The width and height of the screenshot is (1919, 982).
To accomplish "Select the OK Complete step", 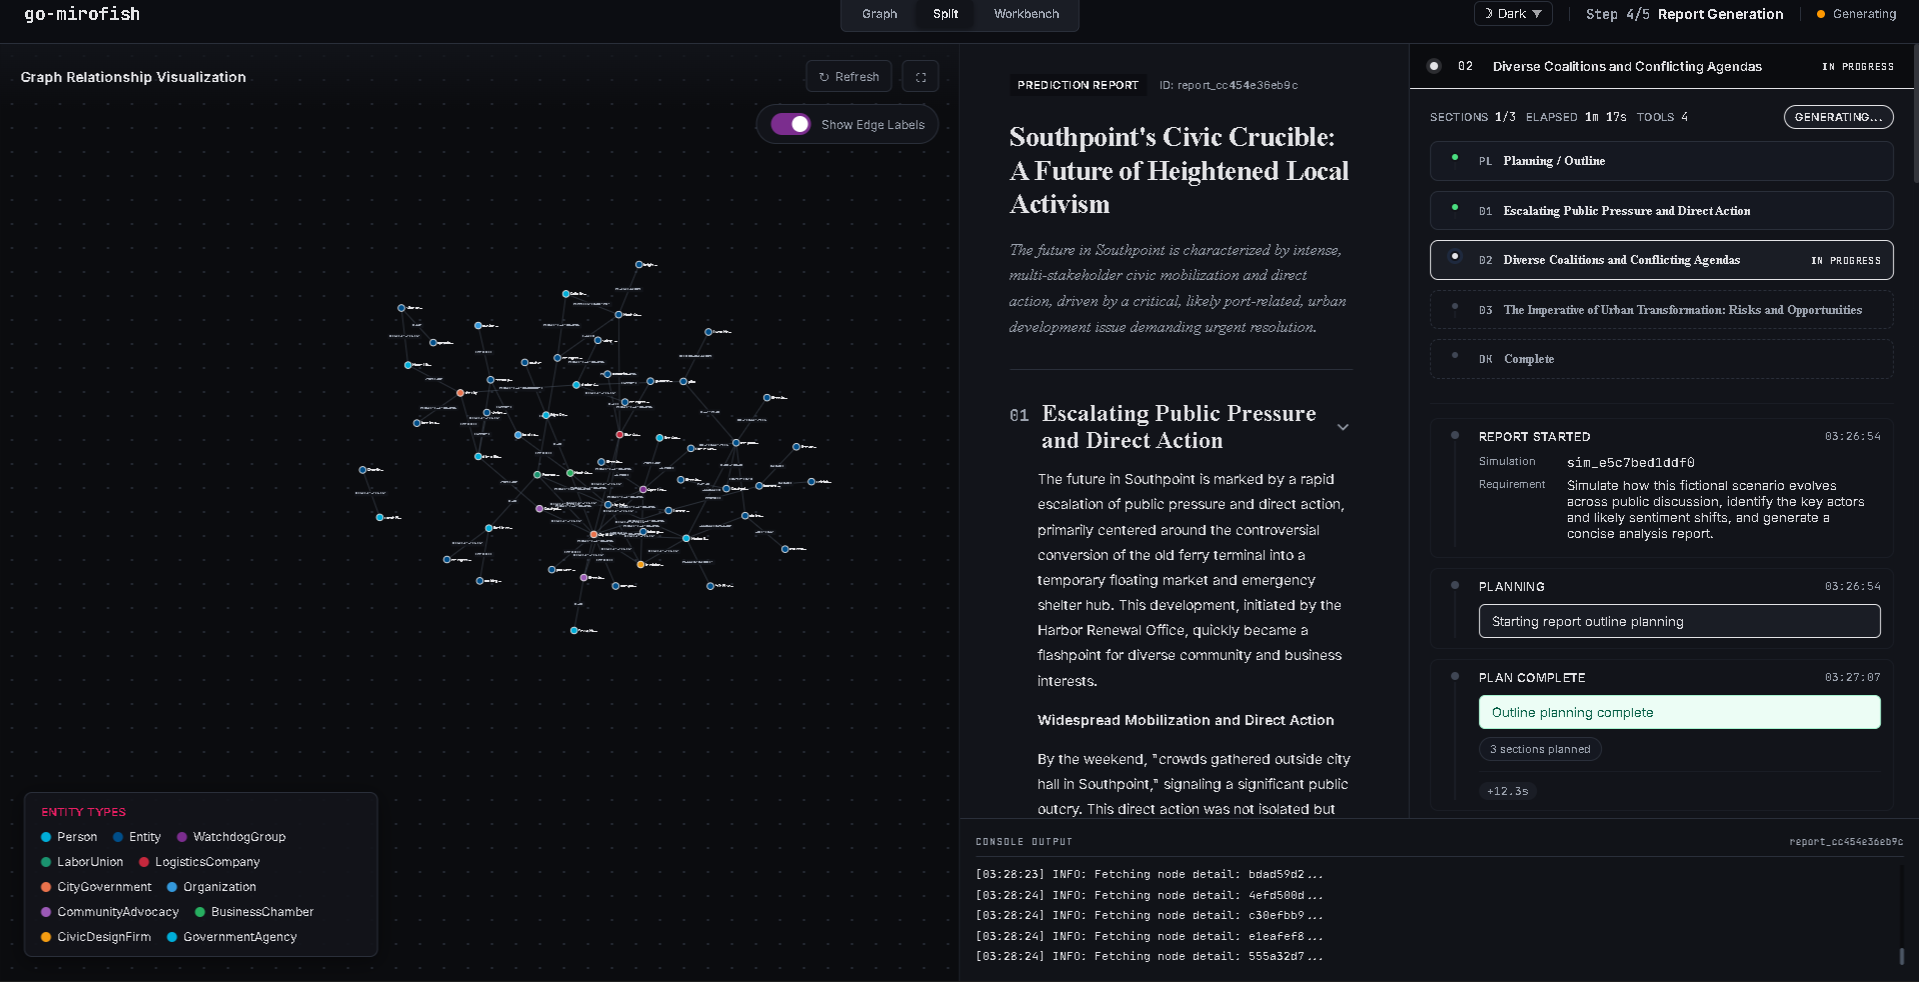I will tap(1661, 359).
